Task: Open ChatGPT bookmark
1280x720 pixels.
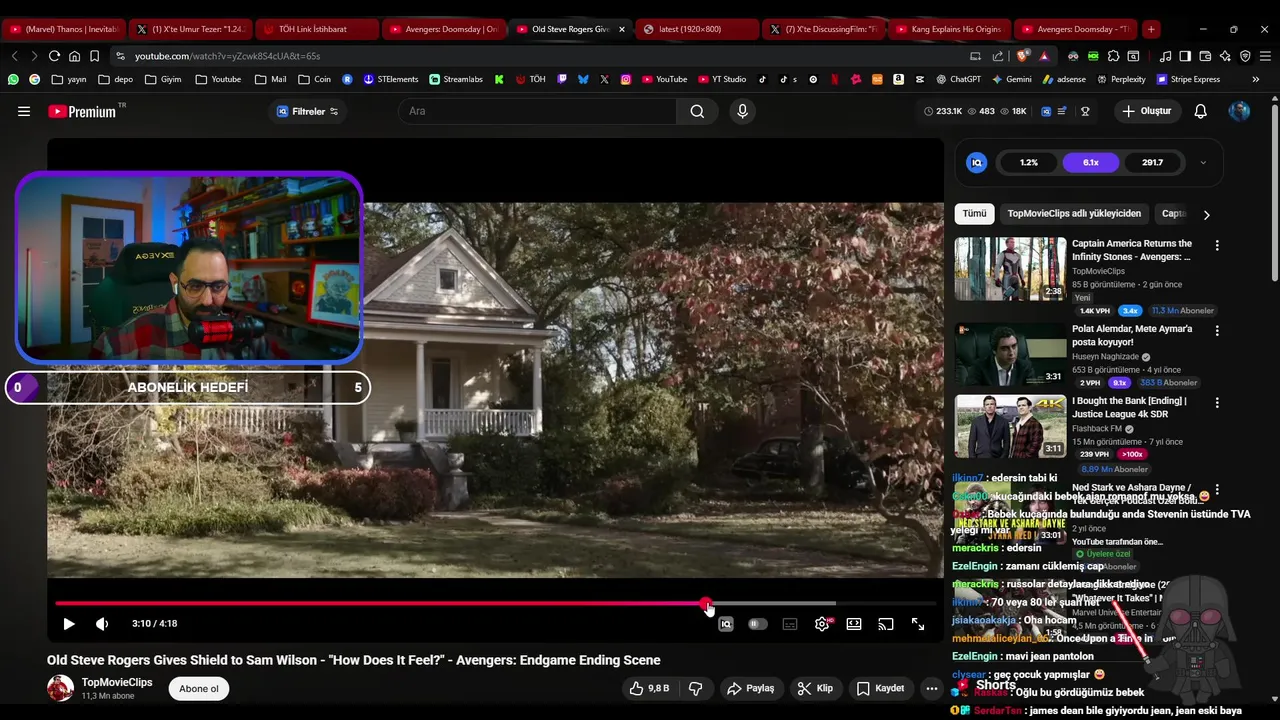Action: (x=958, y=79)
